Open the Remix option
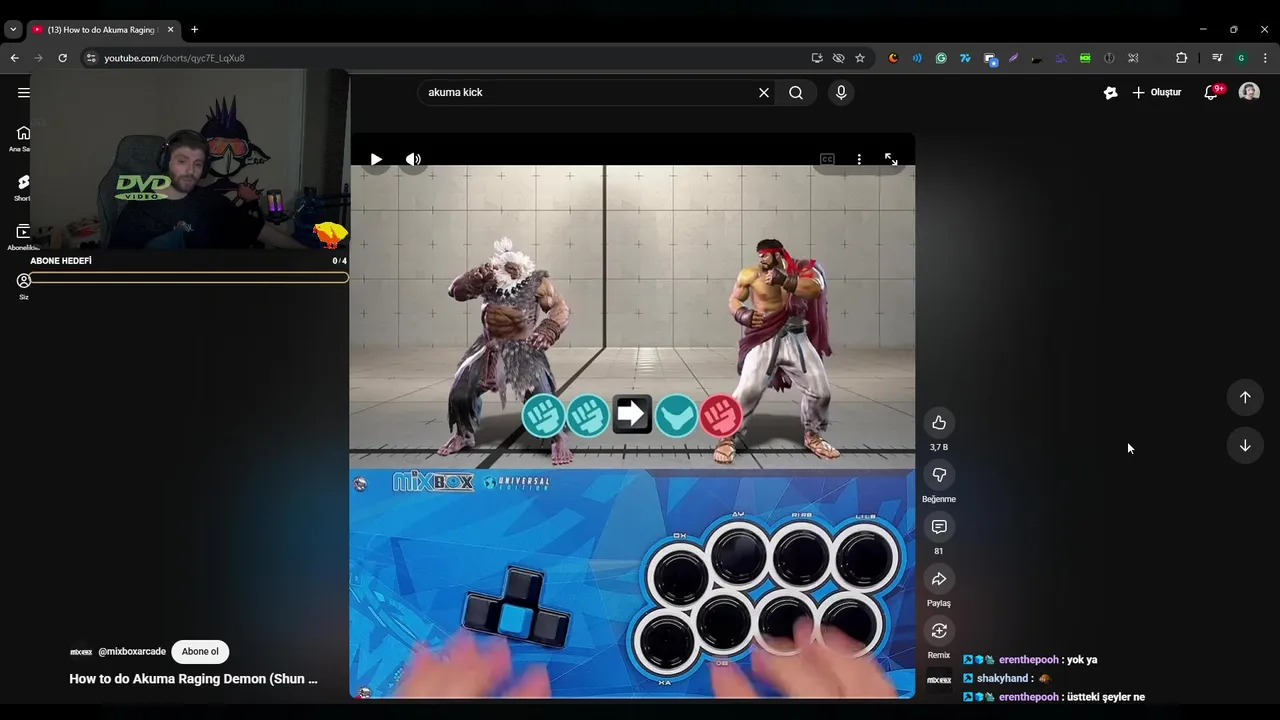The image size is (1280, 720). tap(939, 630)
